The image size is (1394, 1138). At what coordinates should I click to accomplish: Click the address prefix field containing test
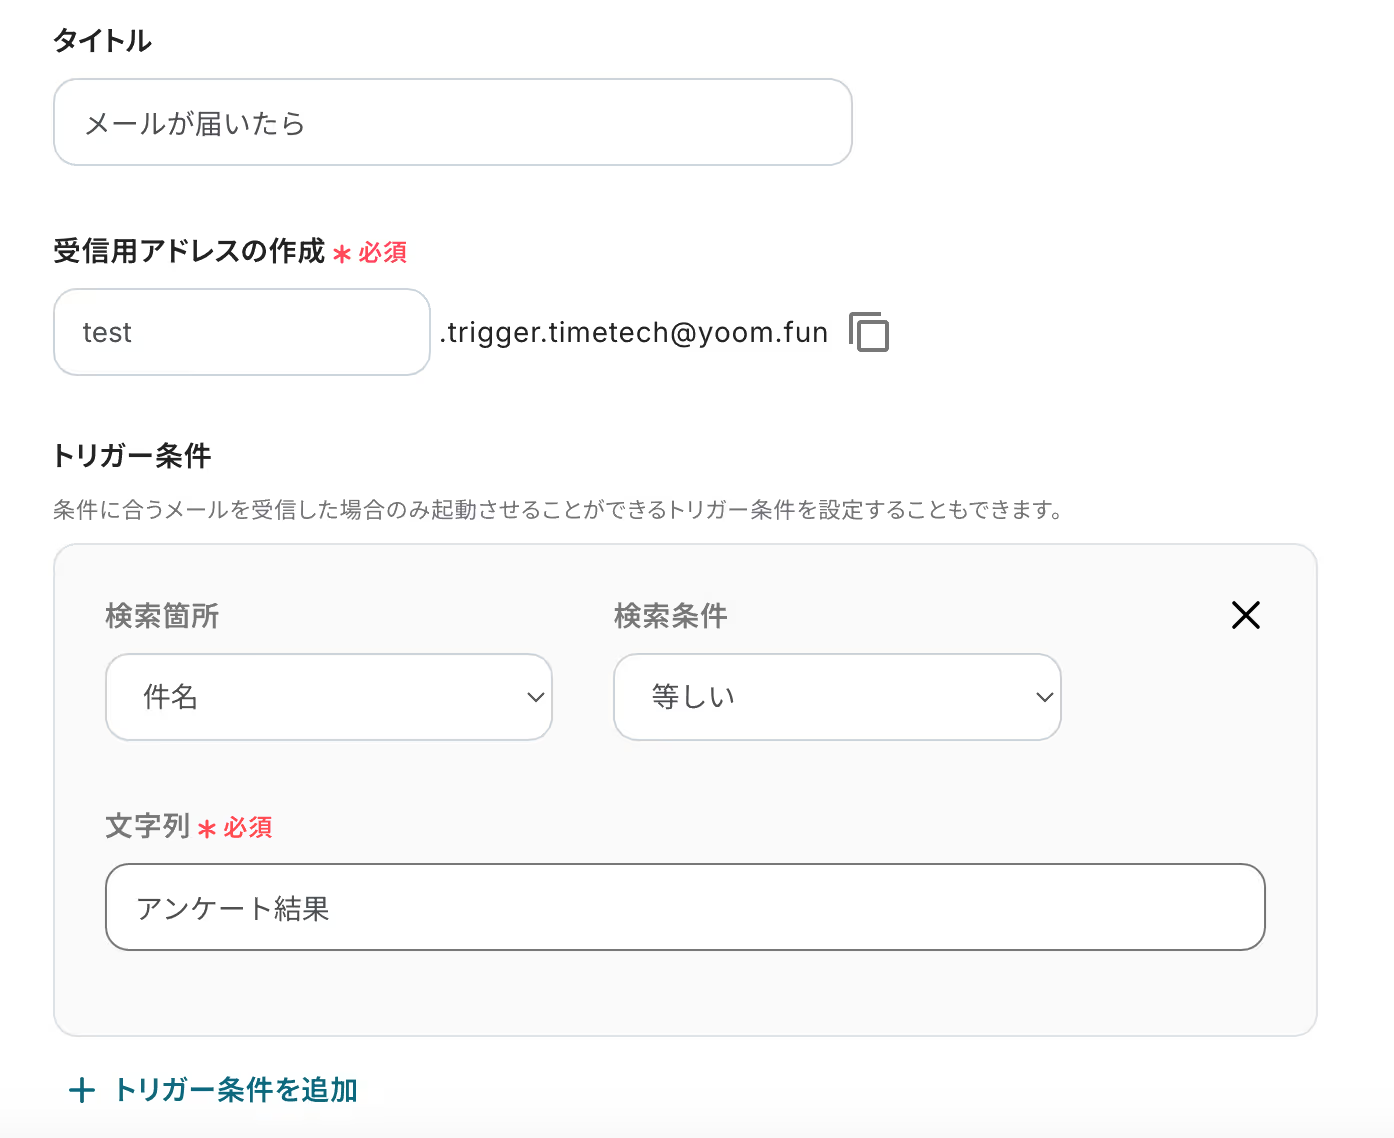click(241, 332)
